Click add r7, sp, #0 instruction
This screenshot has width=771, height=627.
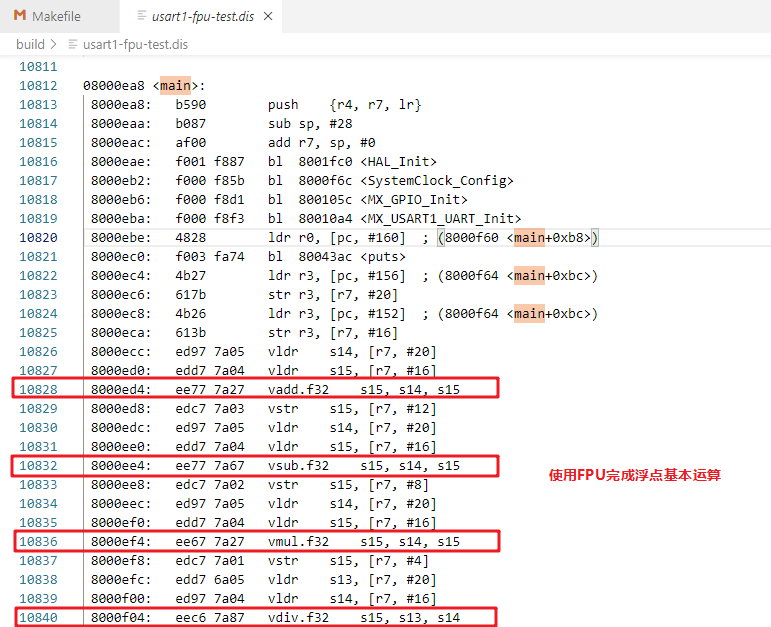(322, 143)
